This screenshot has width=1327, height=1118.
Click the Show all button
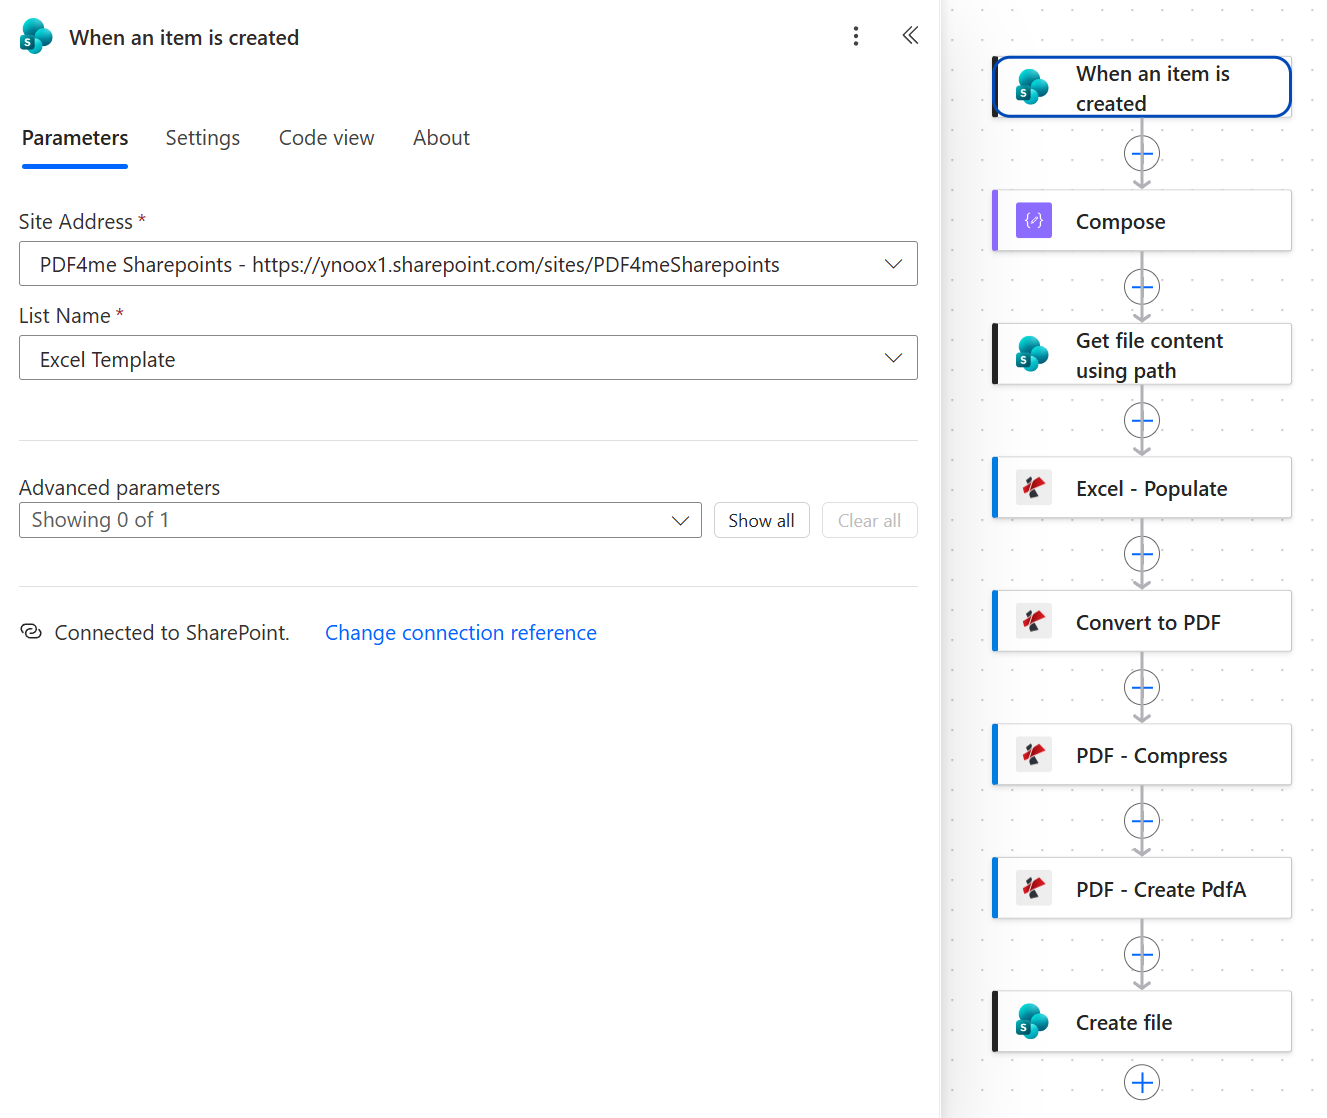[761, 520]
